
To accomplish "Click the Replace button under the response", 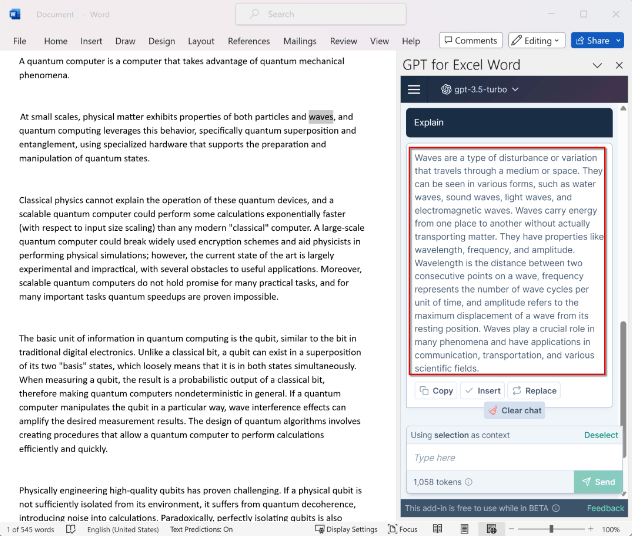I will [534, 391].
